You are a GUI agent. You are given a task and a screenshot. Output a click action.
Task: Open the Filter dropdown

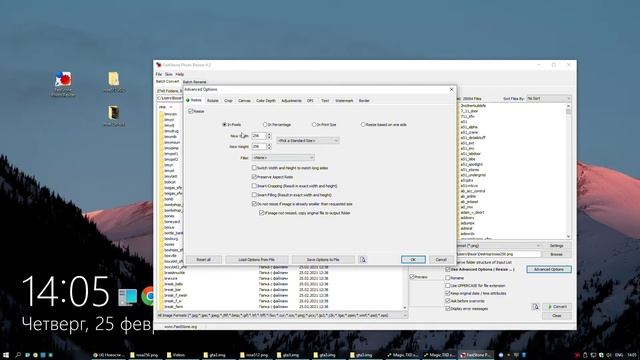[283, 158]
